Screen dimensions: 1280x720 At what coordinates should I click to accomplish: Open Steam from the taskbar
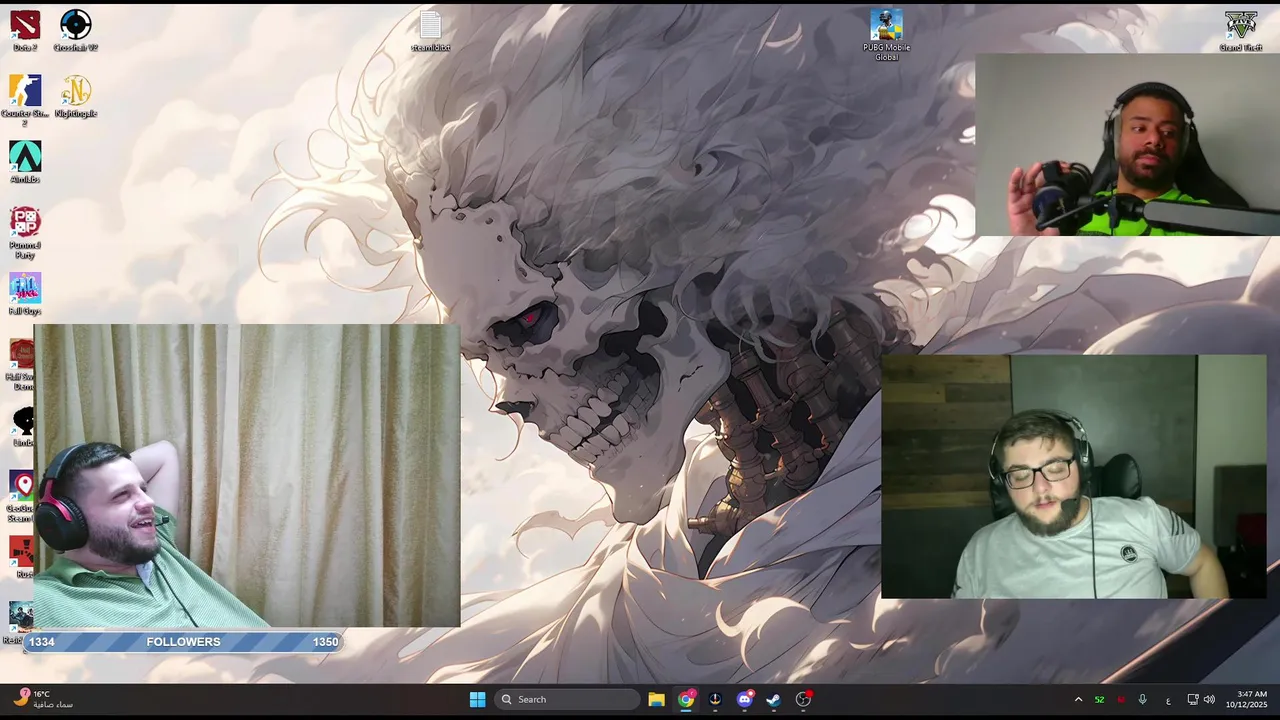[x=773, y=699]
